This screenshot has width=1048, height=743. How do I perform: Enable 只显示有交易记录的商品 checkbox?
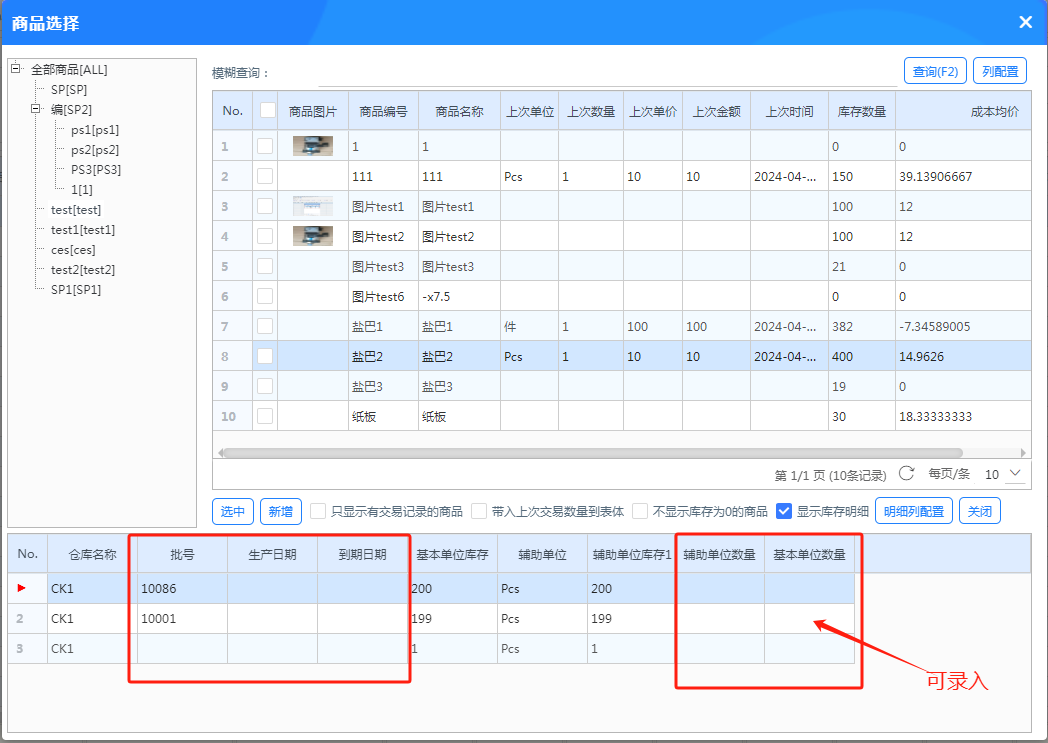[318, 511]
